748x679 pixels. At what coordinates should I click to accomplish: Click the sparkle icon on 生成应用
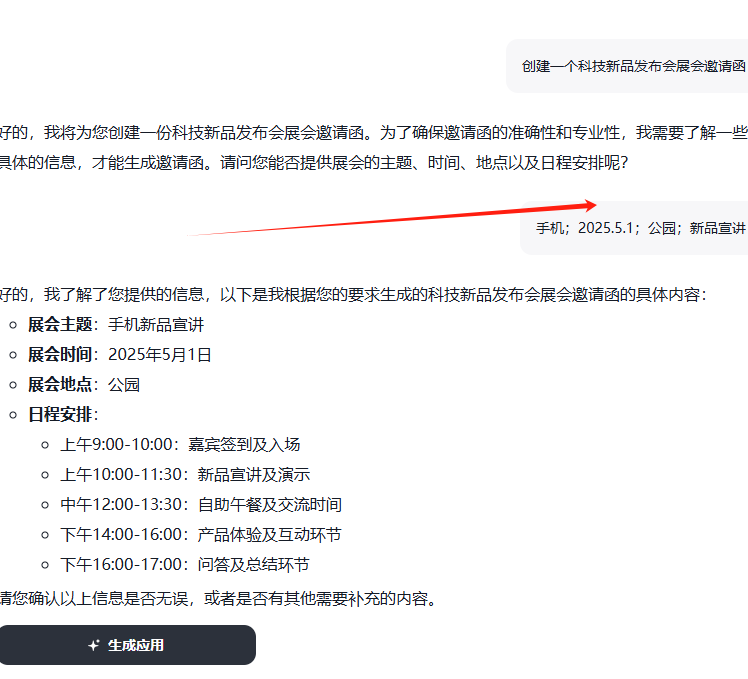click(94, 646)
